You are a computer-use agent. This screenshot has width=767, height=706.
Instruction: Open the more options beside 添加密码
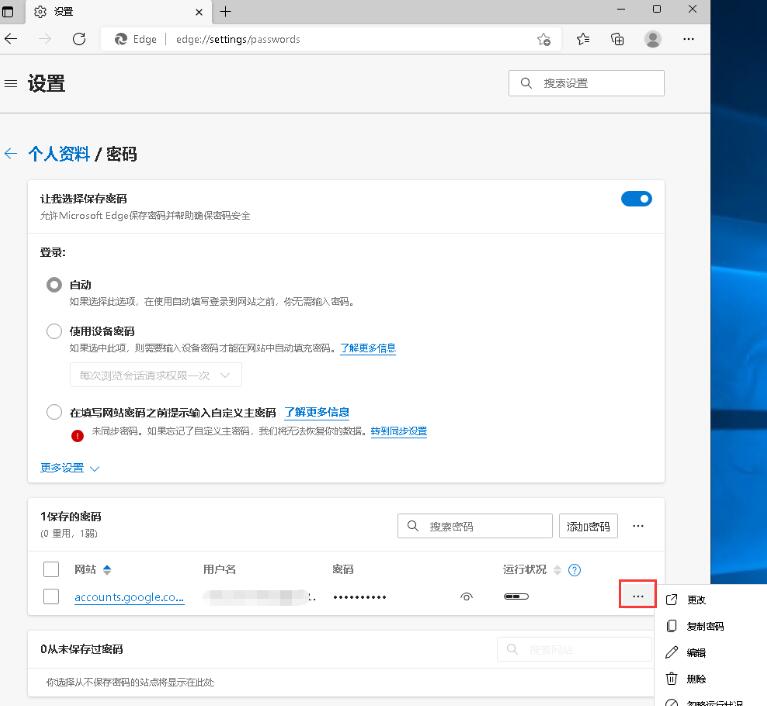click(638, 526)
